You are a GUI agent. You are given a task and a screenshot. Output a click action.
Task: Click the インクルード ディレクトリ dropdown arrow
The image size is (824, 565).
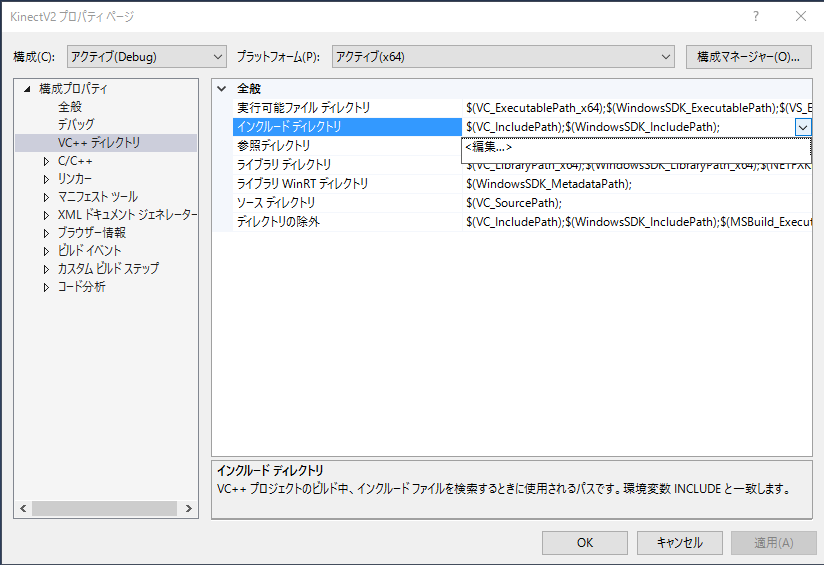(802, 127)
